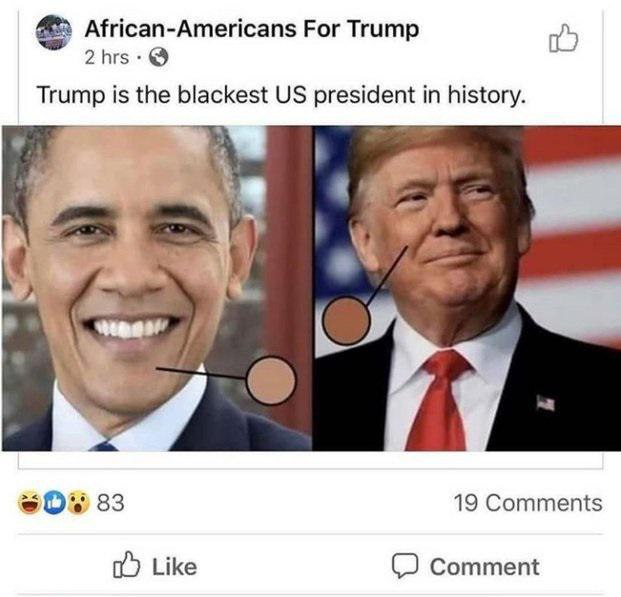Viewport: 621px width, 597px height.
Task: Click the Wow reaction emoji
Action: (78, 502)
